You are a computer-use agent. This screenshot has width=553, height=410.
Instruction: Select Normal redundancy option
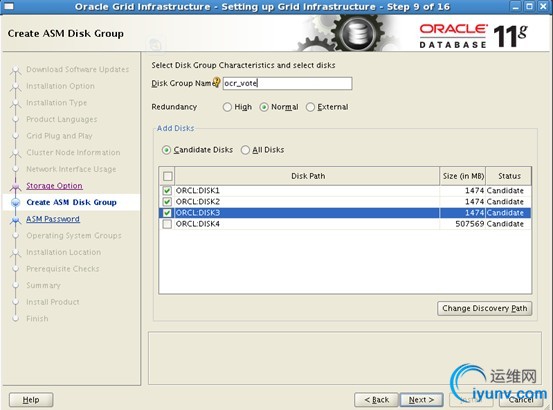pos(264,107)
